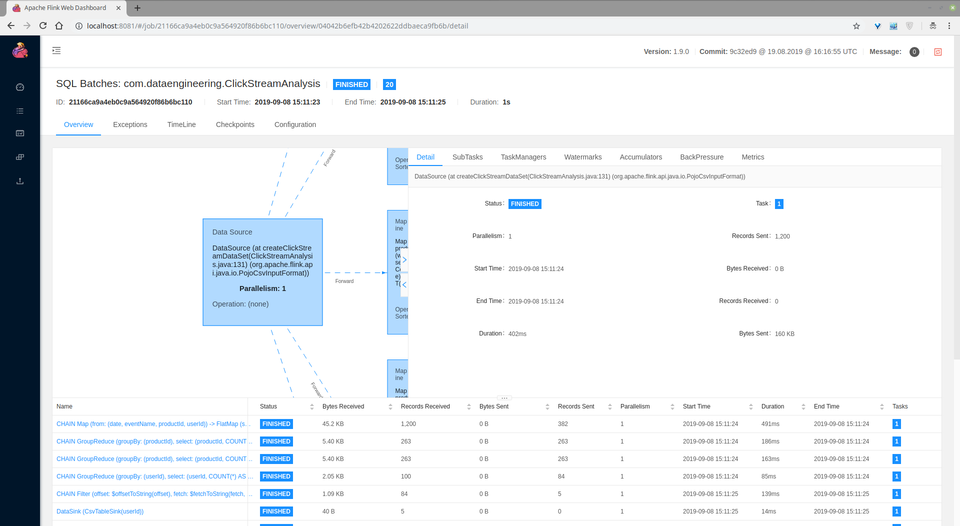Click the Duration value 402ms
This screenshot has width=960, height=526.
click(517, 334)
